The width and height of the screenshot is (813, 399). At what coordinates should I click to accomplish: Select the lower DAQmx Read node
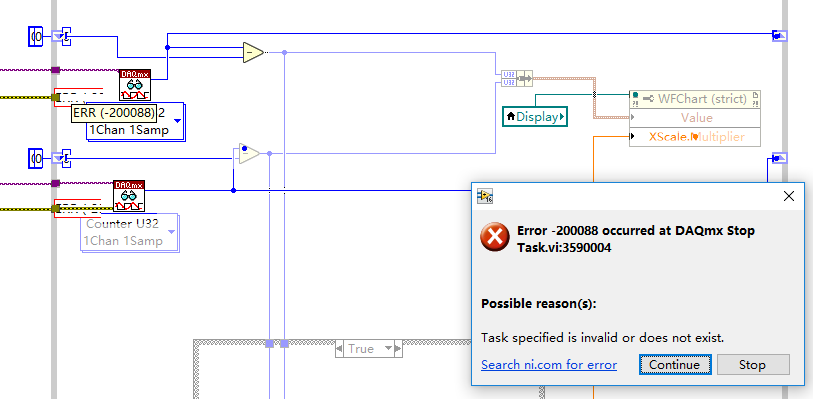pyautogui.click(x=129, y=196)
